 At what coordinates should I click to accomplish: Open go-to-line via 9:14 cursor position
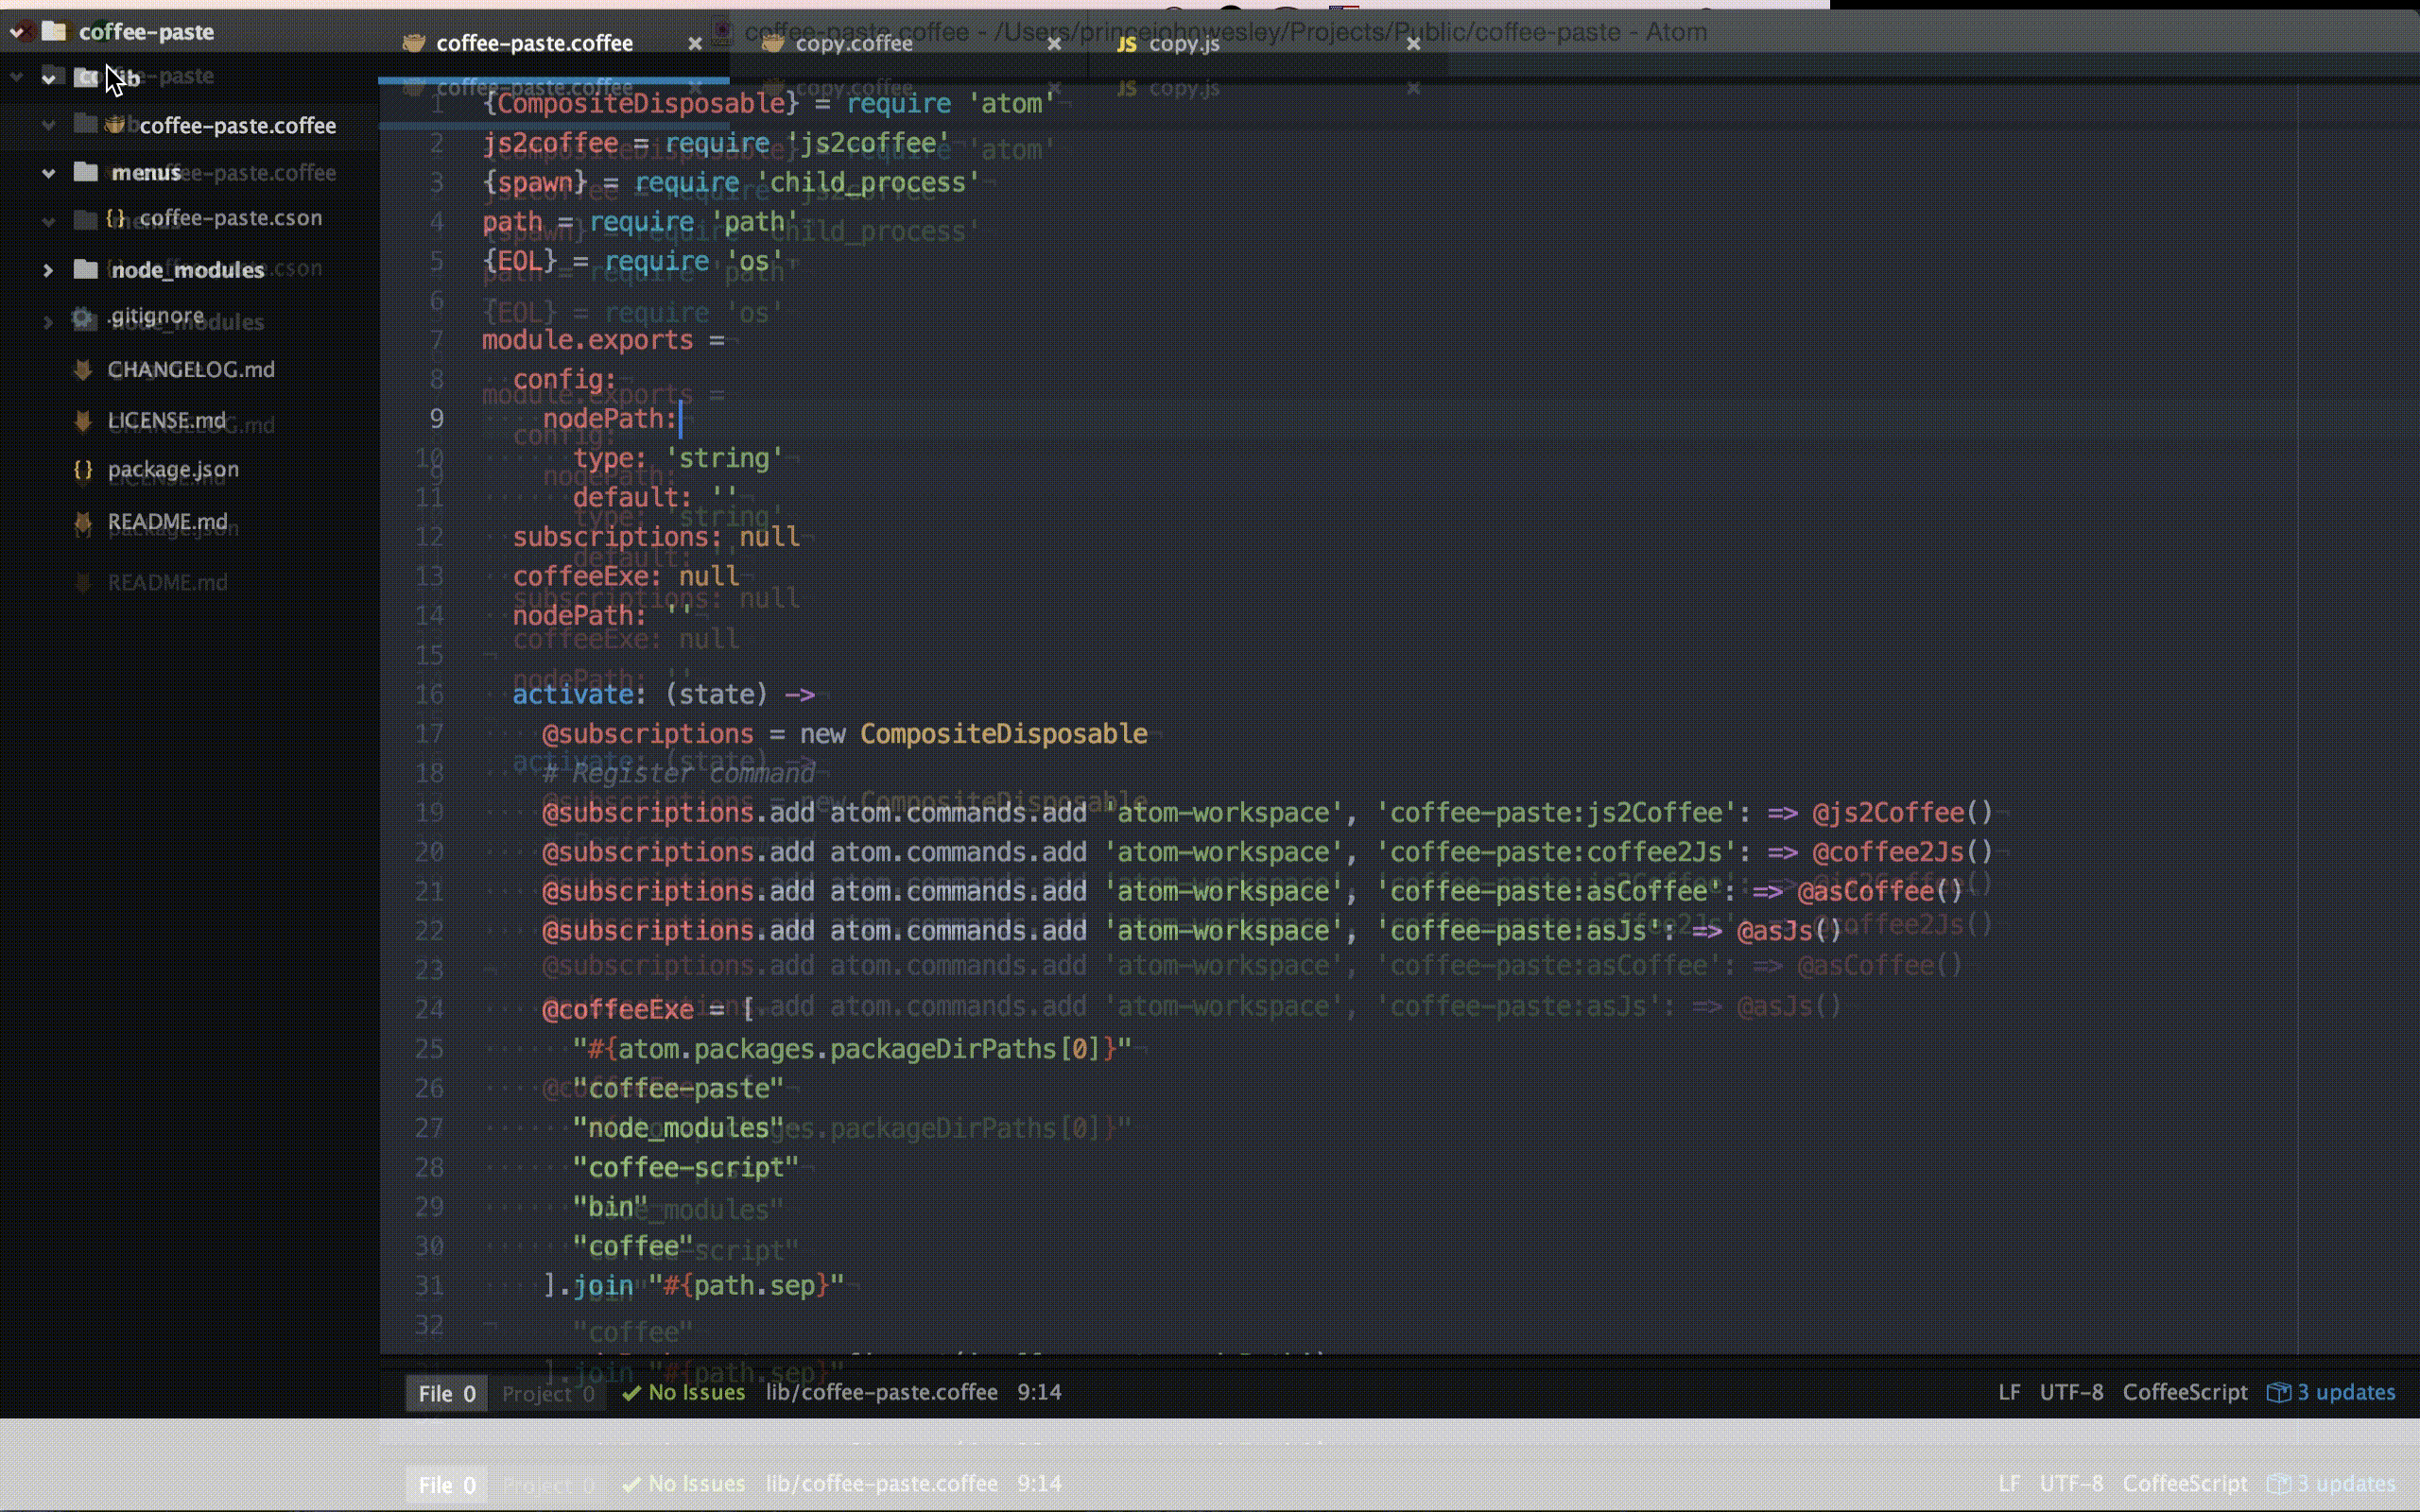pyautogui.click(x=1039, y=1392)
